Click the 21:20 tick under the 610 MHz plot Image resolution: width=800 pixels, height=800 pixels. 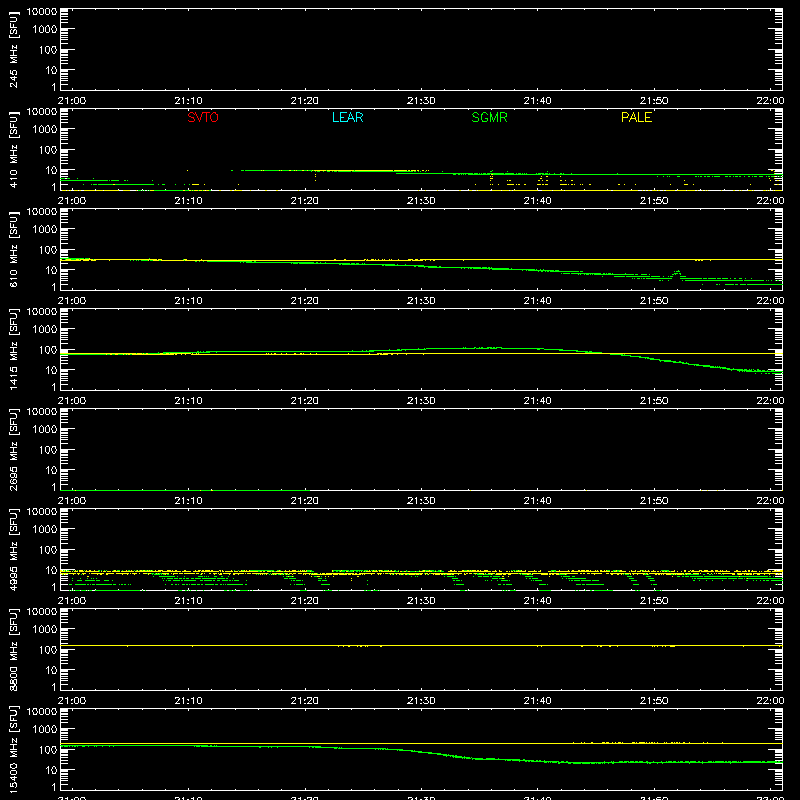coord(305,301)
